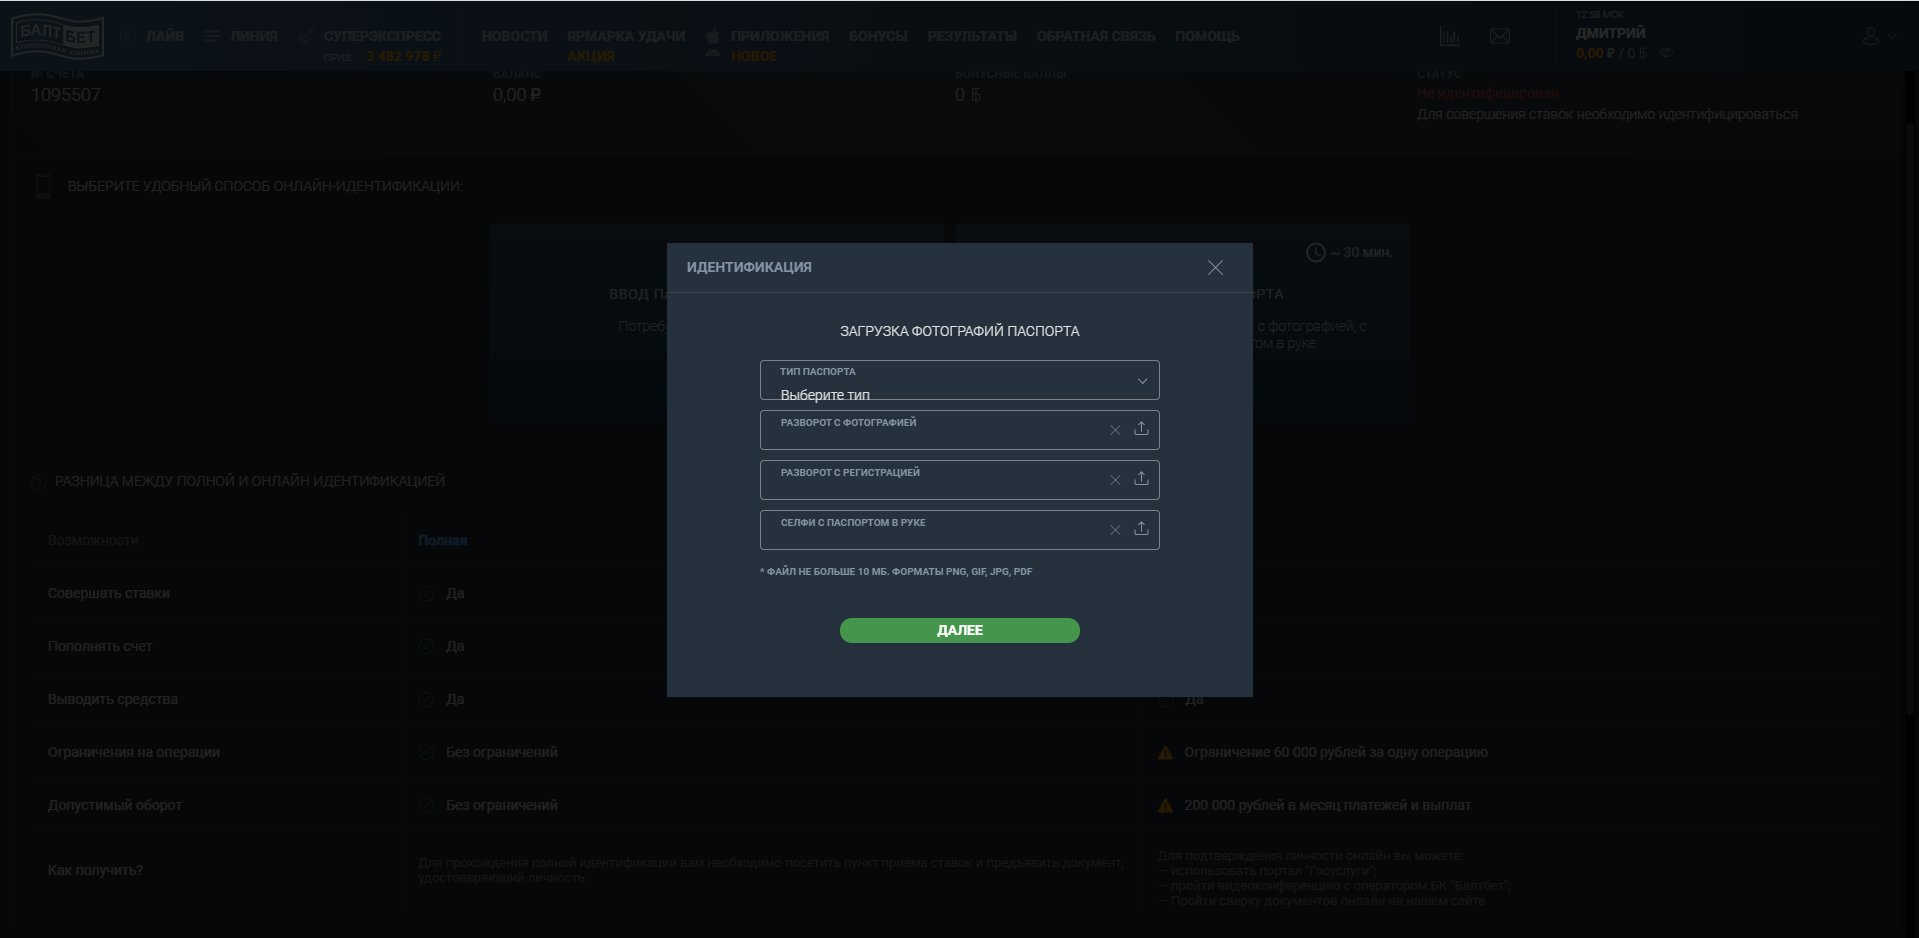The height and width of the screenshot is (938, 1919).
Task: Open the Помощь menu item
Action: (1207, 36)
